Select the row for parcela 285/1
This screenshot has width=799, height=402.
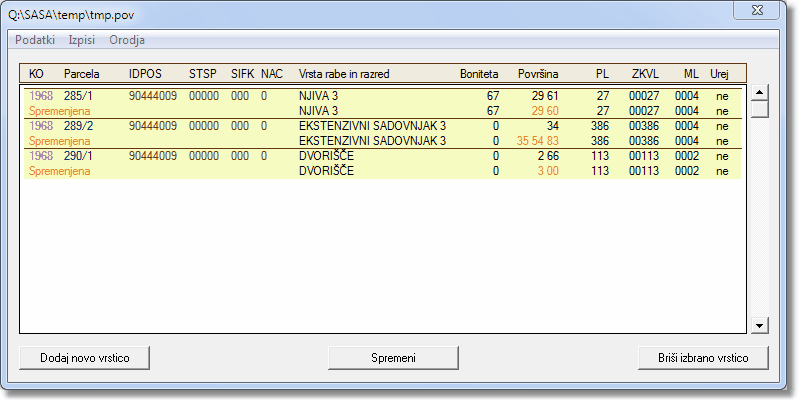[x=78, y=96]
